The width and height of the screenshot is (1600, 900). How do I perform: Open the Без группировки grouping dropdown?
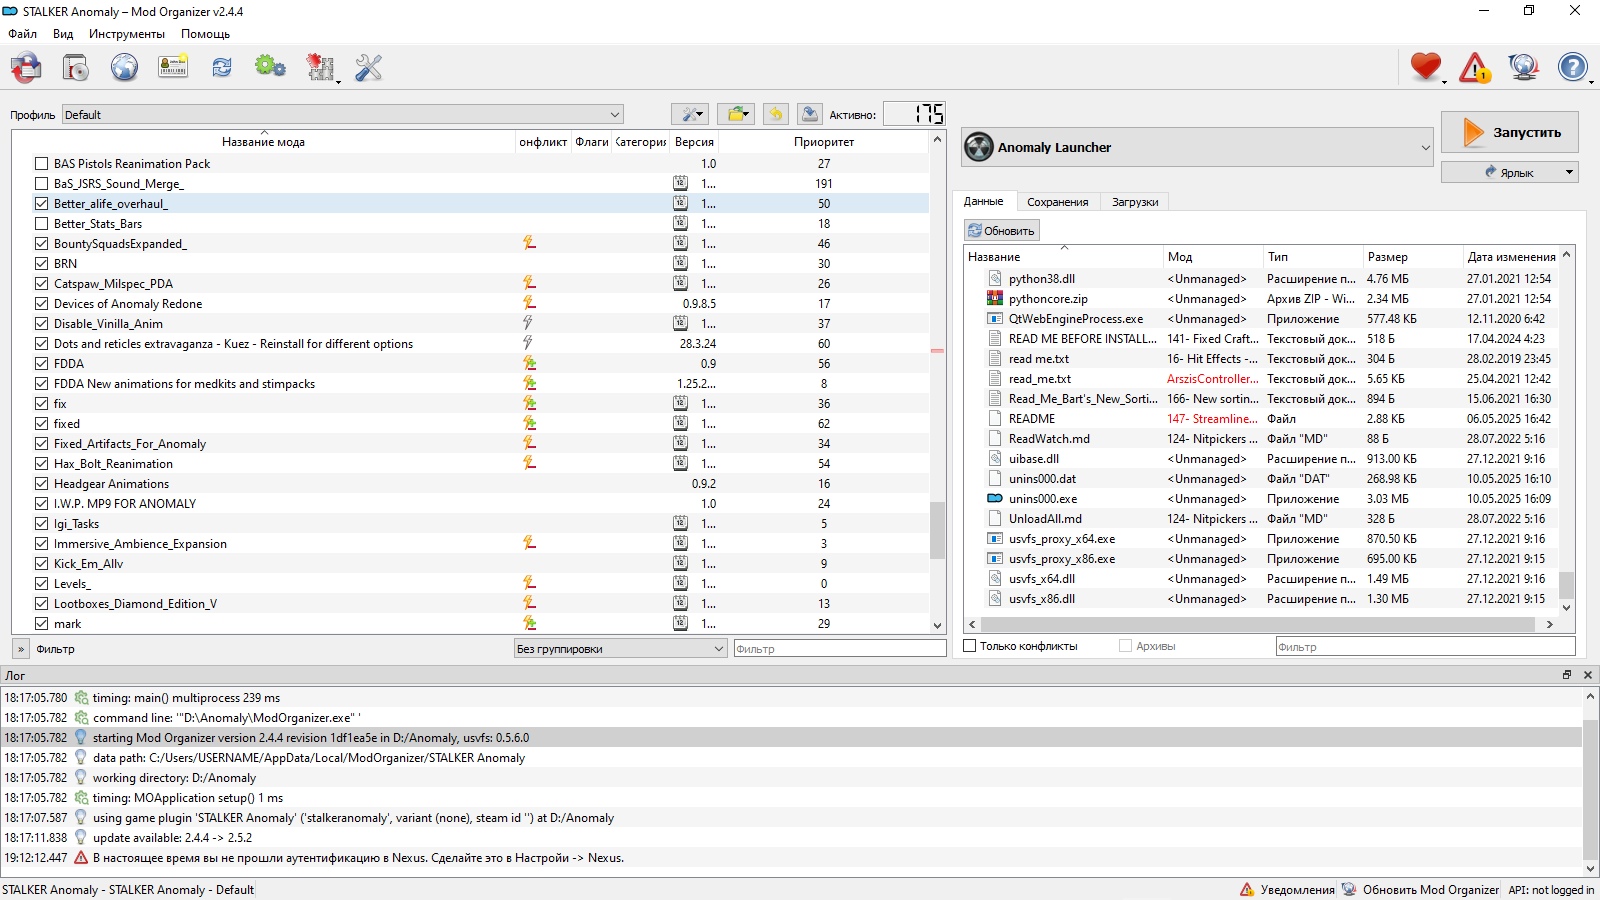(620, 649)
